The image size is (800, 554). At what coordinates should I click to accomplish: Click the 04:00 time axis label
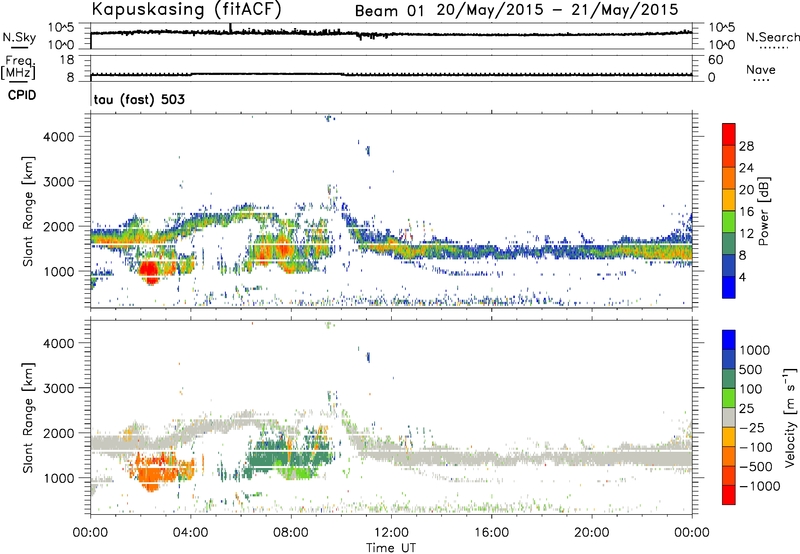point(190,533)
